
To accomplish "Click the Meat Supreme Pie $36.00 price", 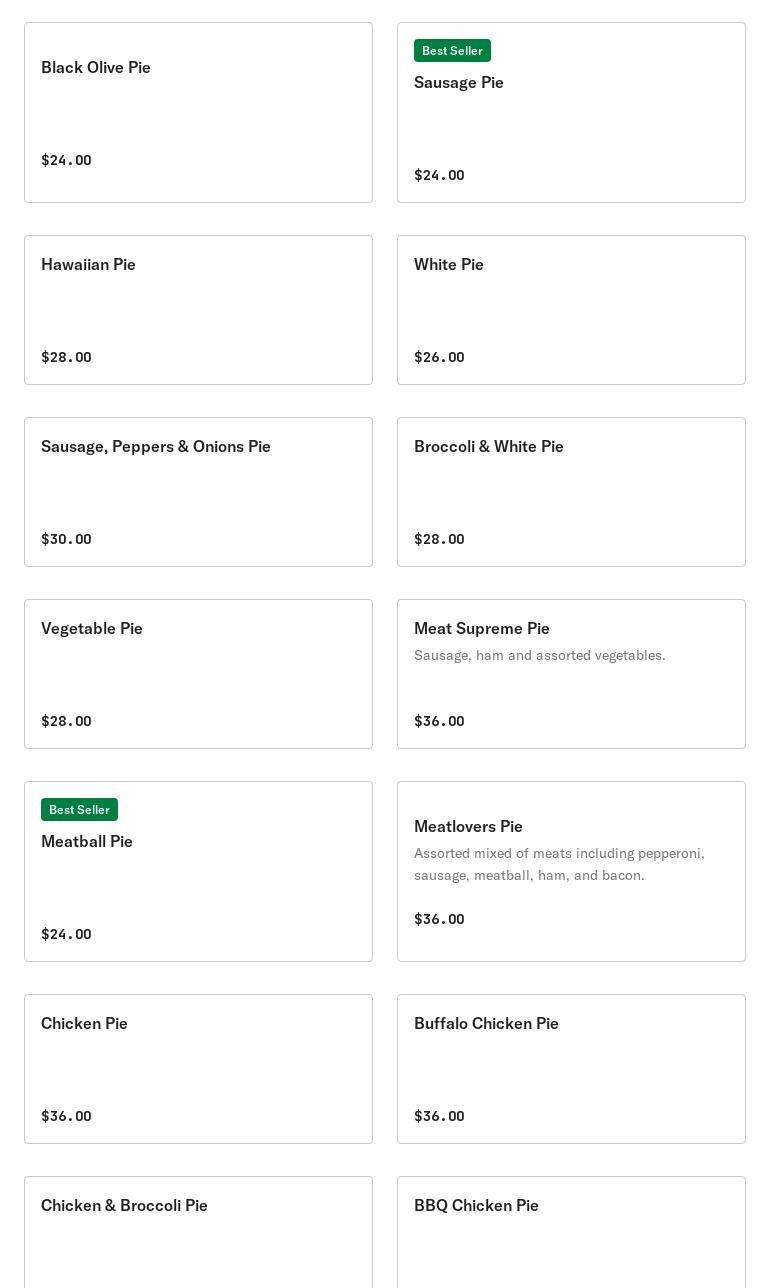I will (439, 721).
